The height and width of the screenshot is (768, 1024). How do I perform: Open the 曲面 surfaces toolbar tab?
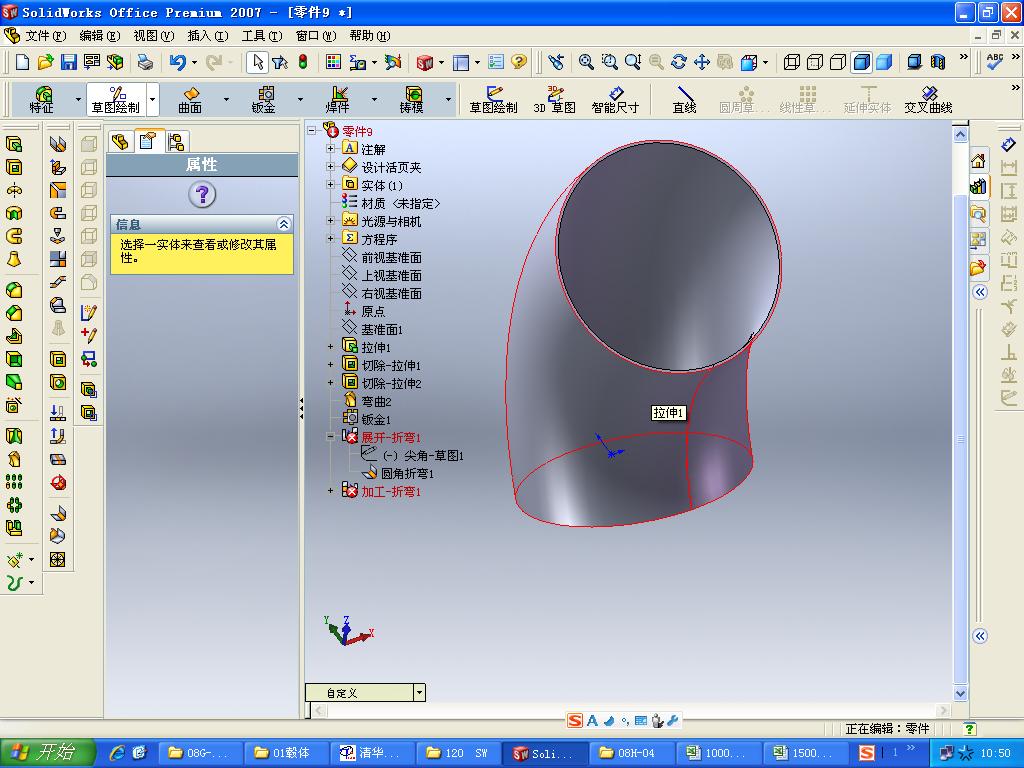[190, 100]
